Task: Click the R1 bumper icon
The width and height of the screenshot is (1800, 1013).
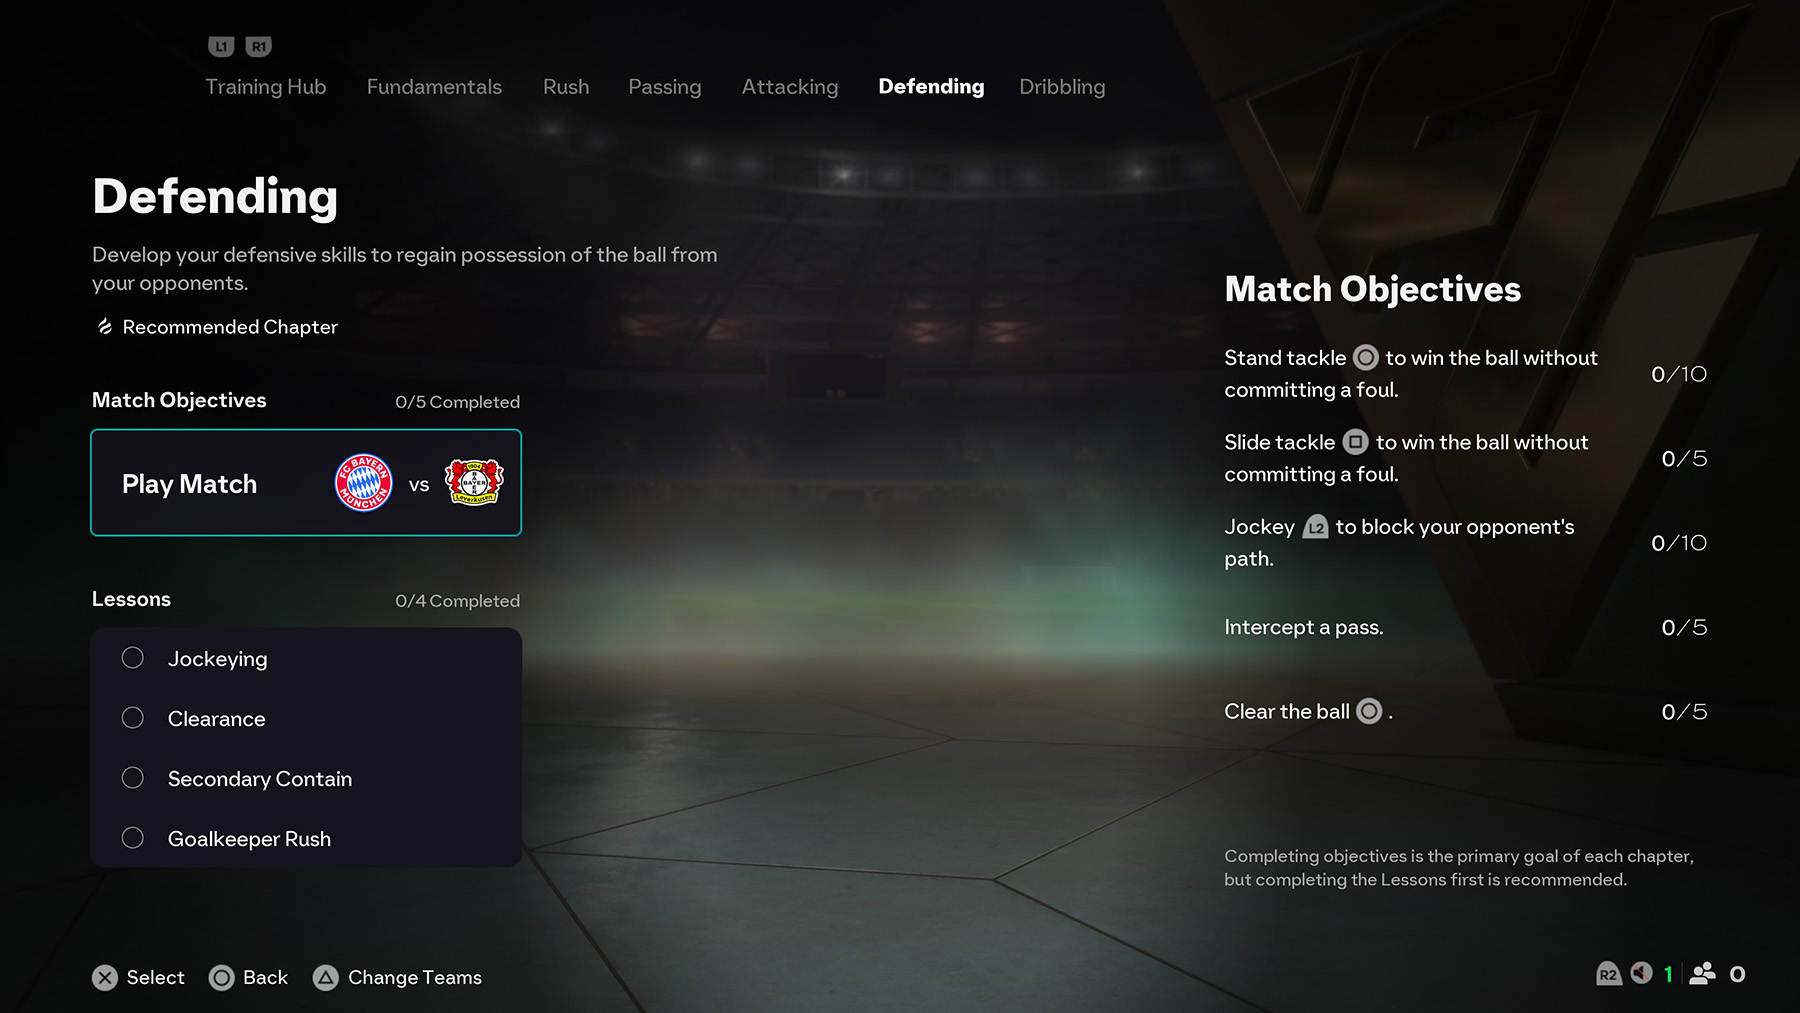Action: tap(259, 46)
